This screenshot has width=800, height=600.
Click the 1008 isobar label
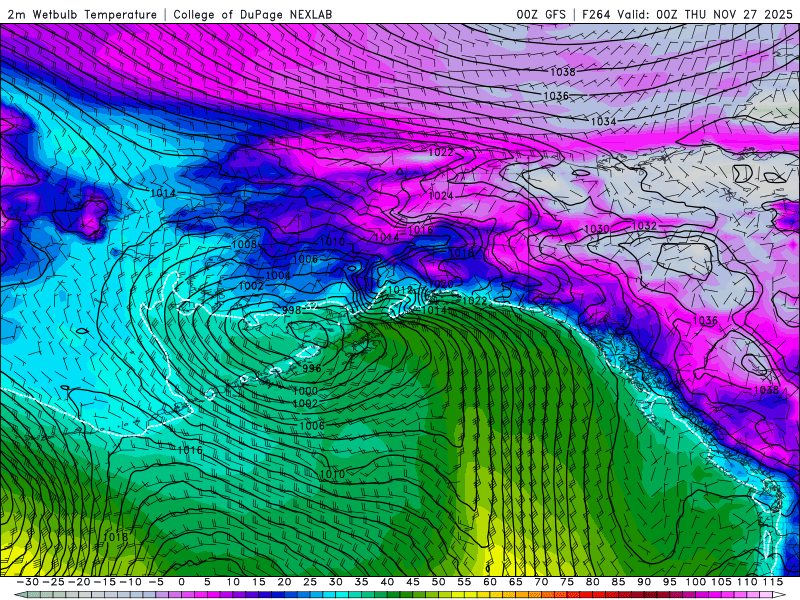(244, 244)
